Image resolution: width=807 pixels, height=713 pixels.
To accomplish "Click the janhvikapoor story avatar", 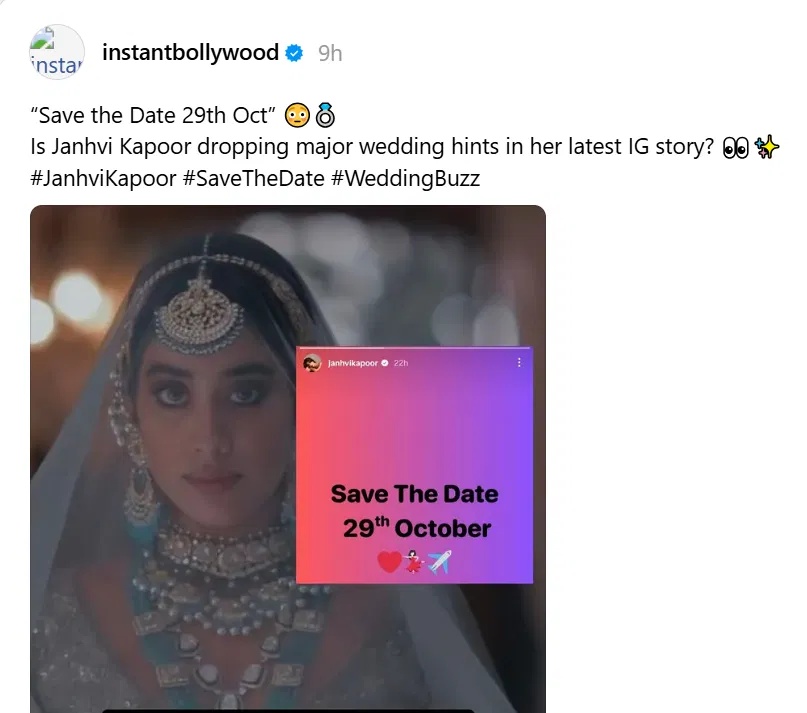I will click(x=312, y=362).
